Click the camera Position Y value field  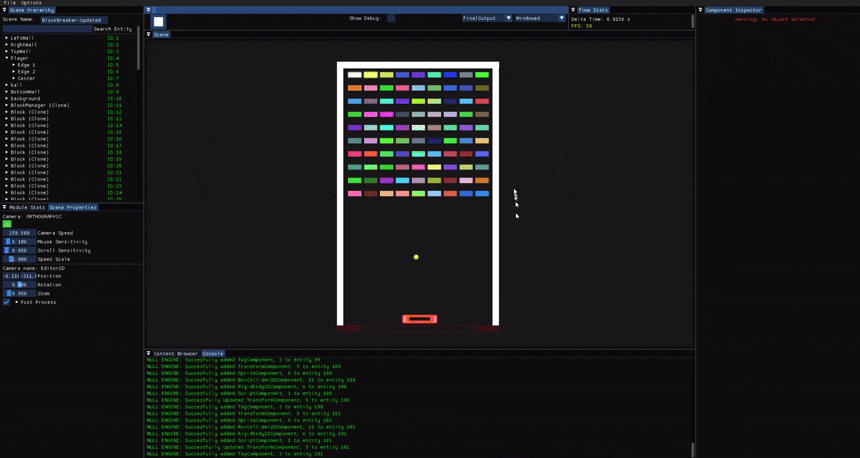pos(27,276)
